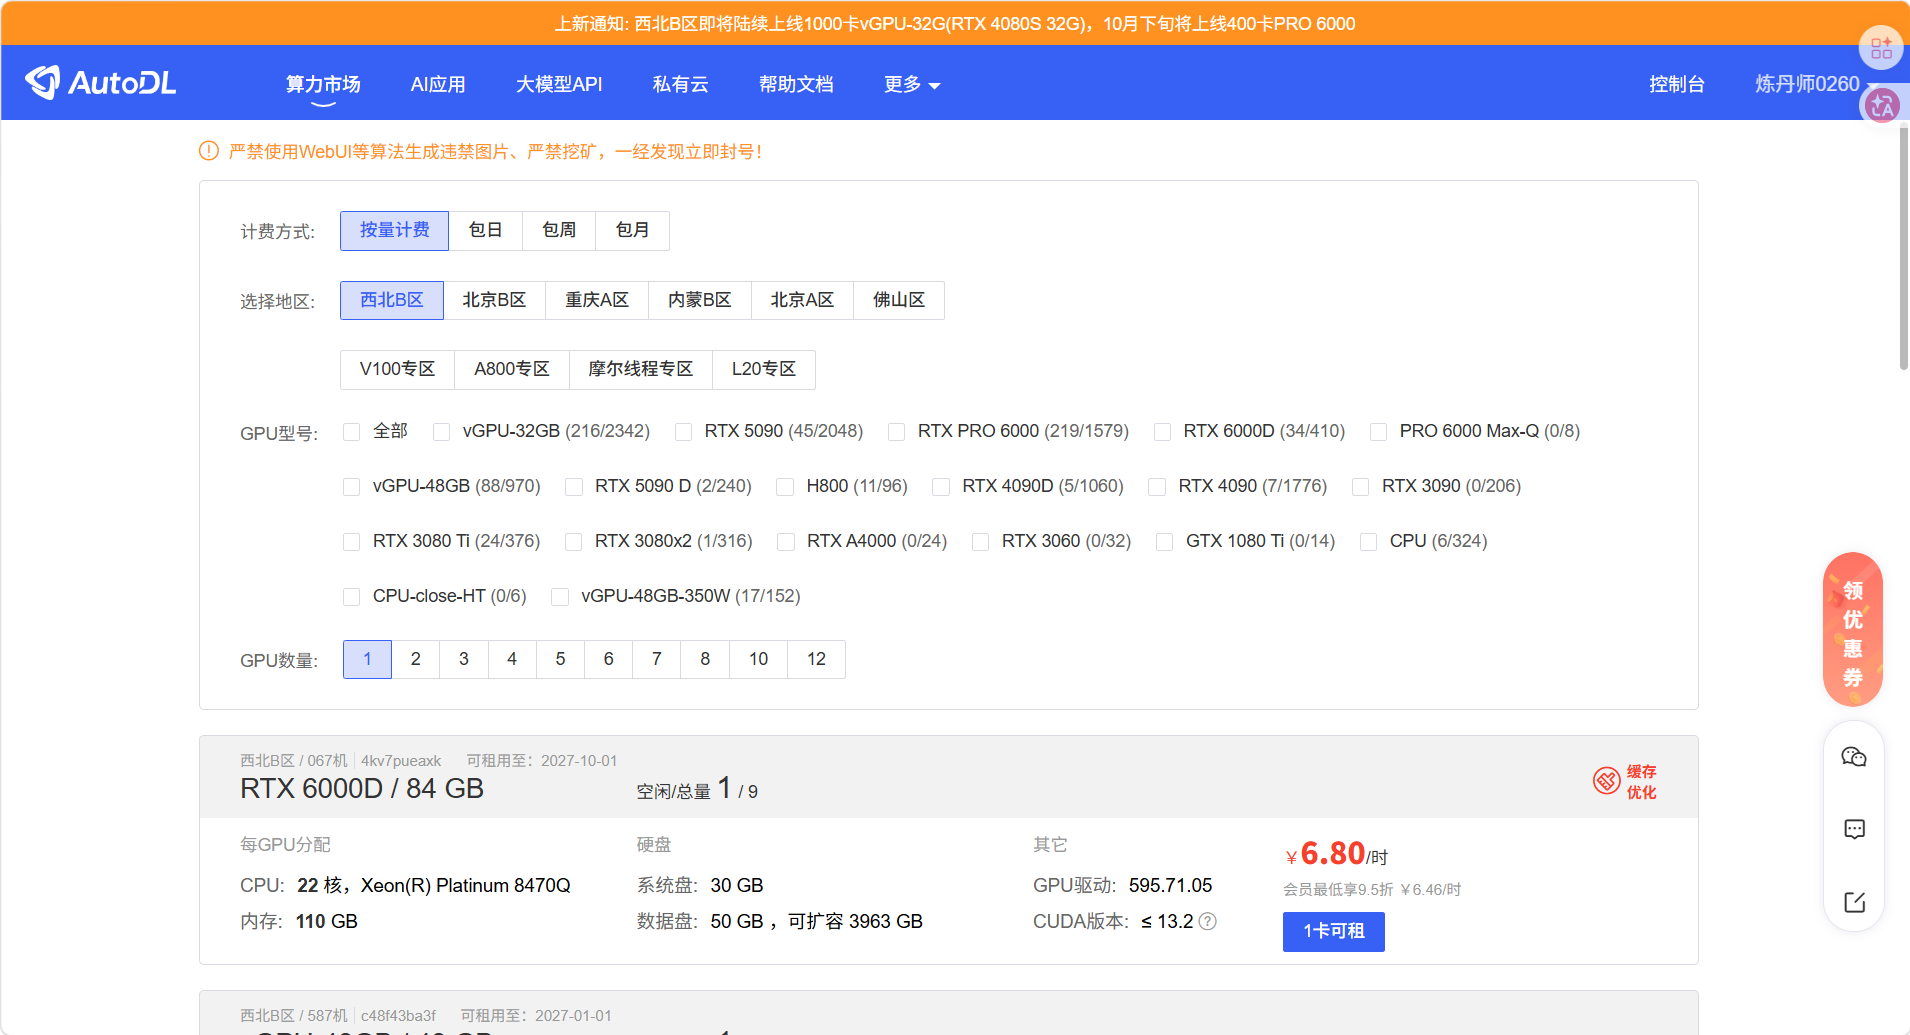Enable the H800 checkbox

click(785, 487)
